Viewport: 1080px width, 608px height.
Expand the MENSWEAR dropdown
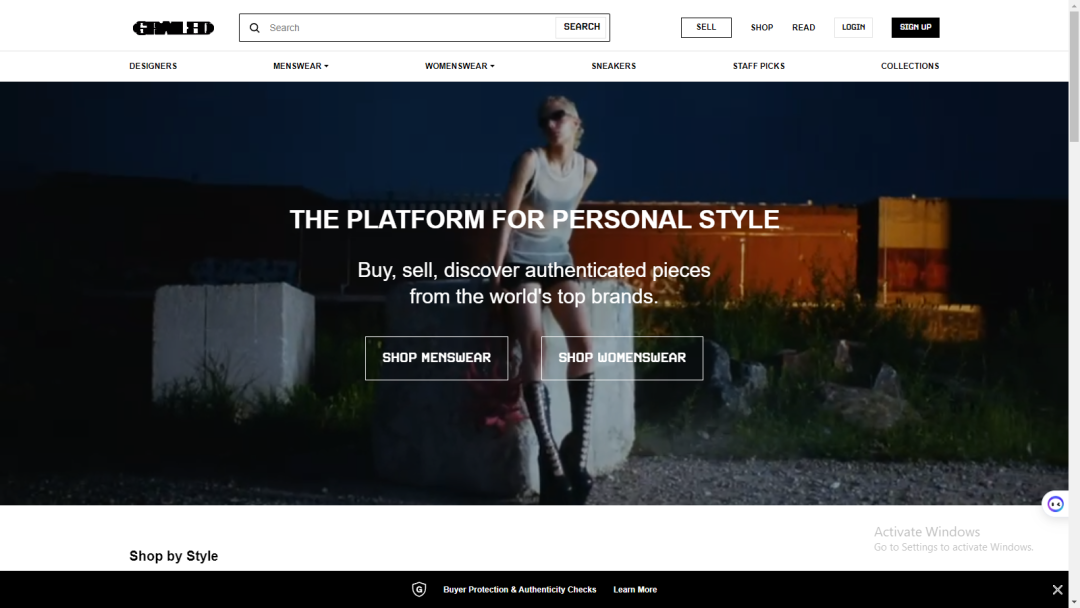click(x=300, y=66)
